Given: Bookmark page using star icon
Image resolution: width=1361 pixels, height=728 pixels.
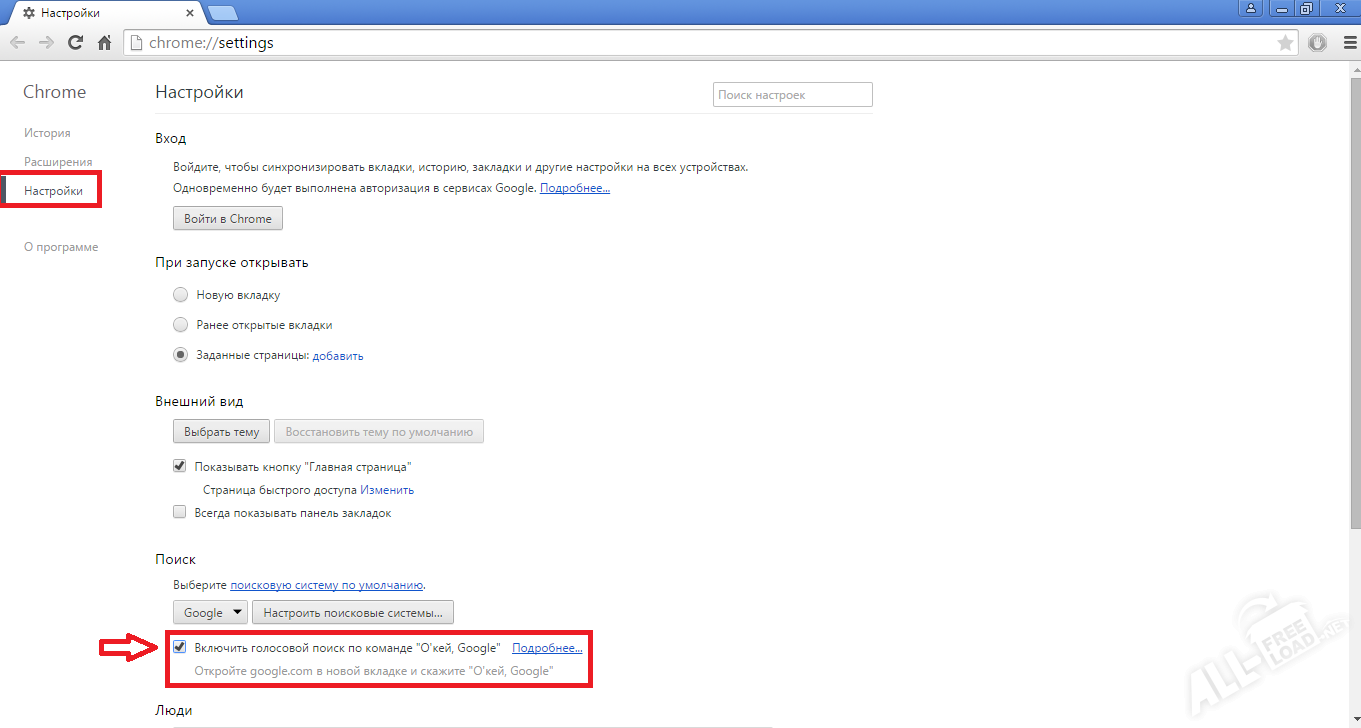Looking at the screenshot, I should pos(1285,43).
